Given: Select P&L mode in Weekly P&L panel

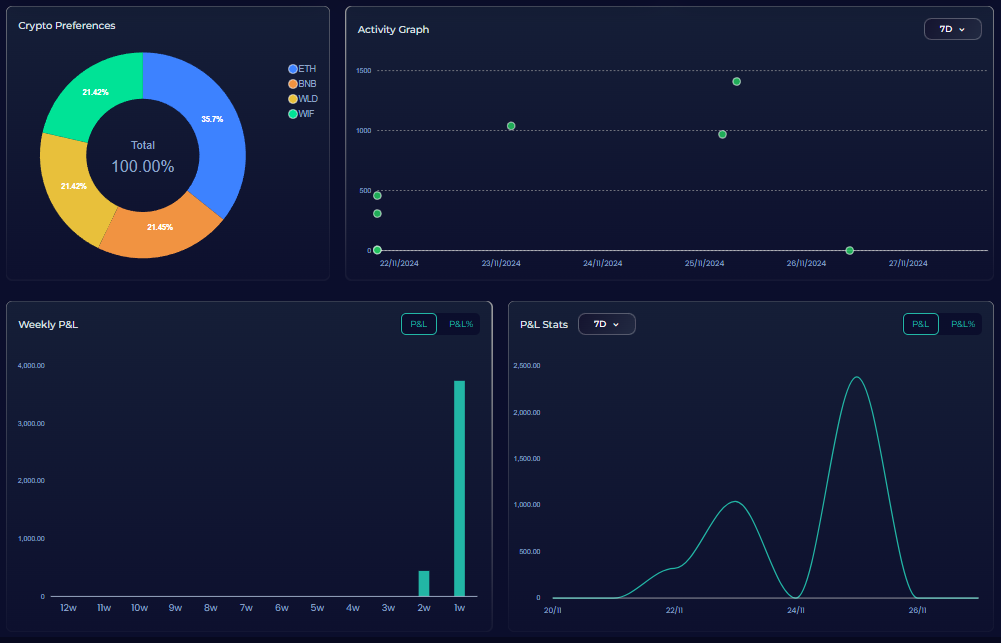Looking at the screenshot, I should point(419,324).
